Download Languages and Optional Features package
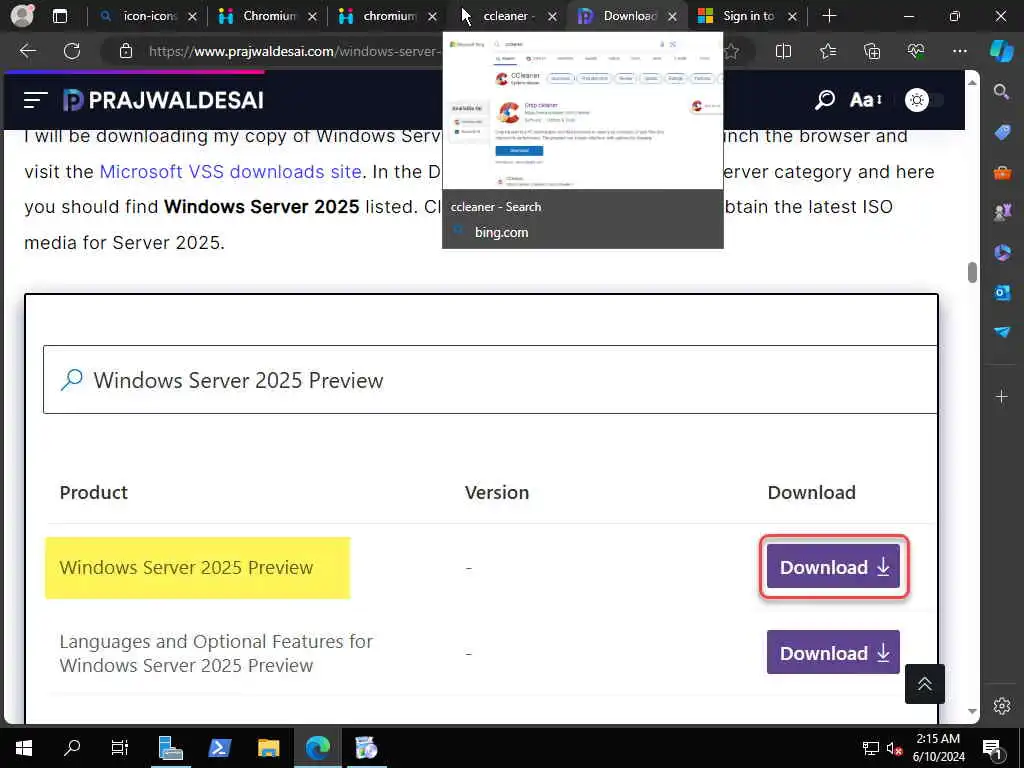The width and height of the screenshot is (1024, 768). 833,652
